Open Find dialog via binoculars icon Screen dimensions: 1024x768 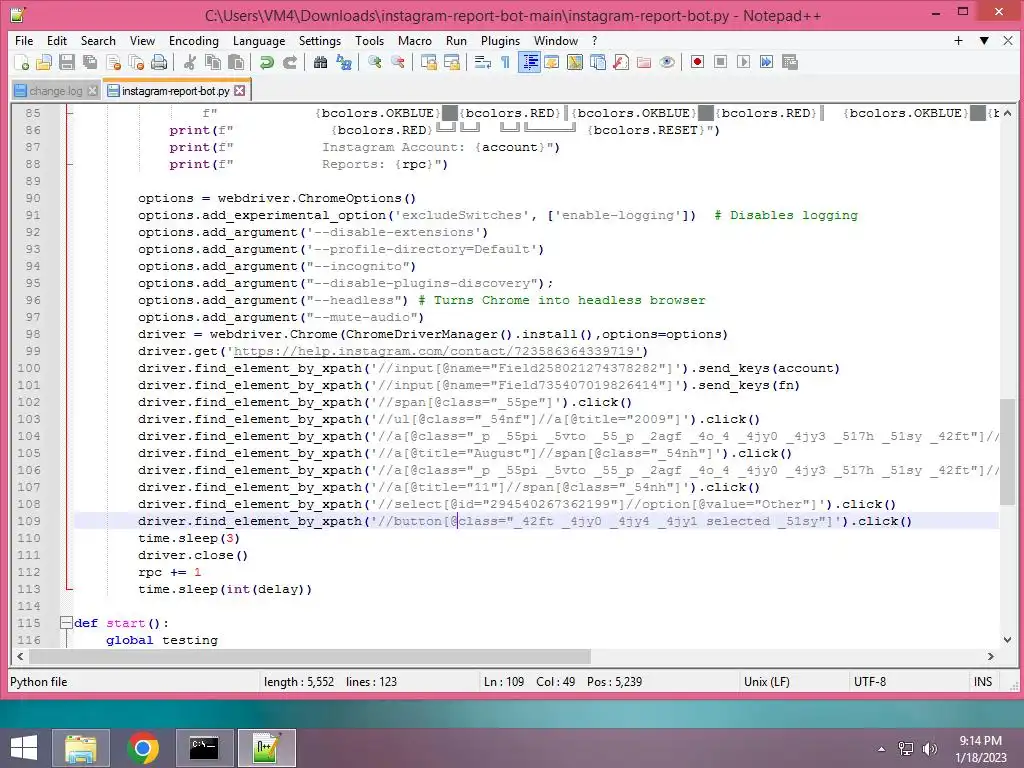[320, 62]
